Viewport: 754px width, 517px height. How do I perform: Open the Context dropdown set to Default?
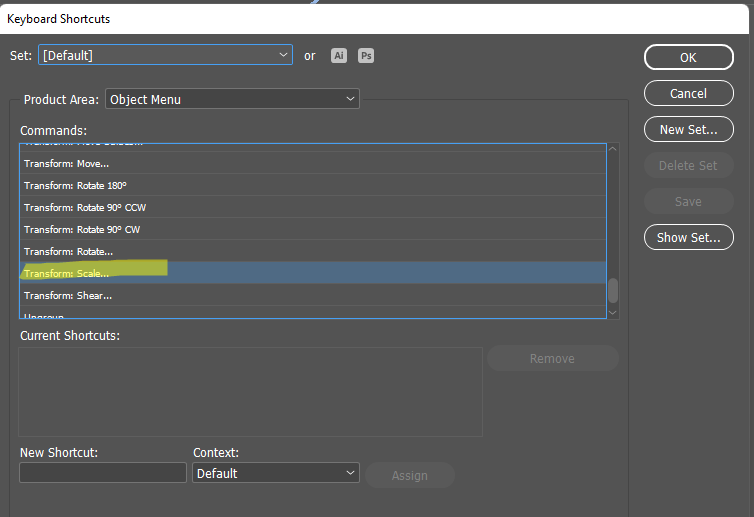coord(276,473)
